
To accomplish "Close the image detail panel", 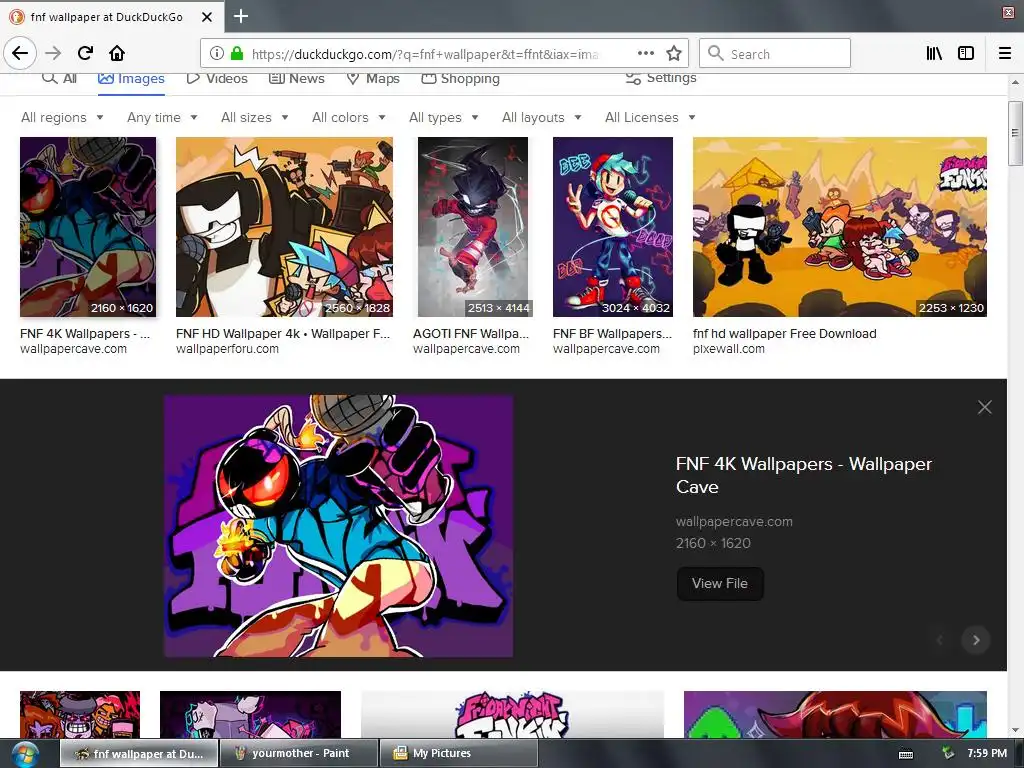I will pos(985,408).
